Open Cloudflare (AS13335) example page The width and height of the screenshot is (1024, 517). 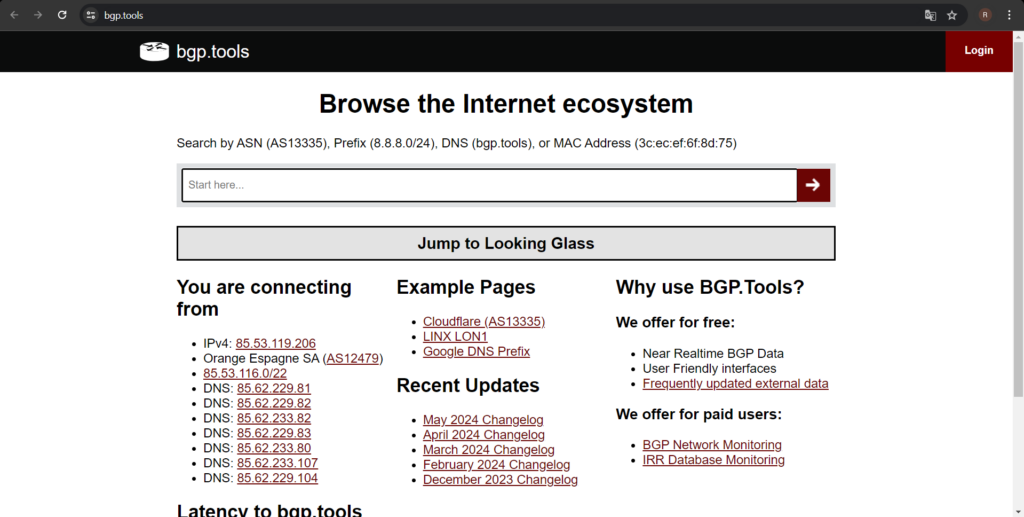(484, 322)
